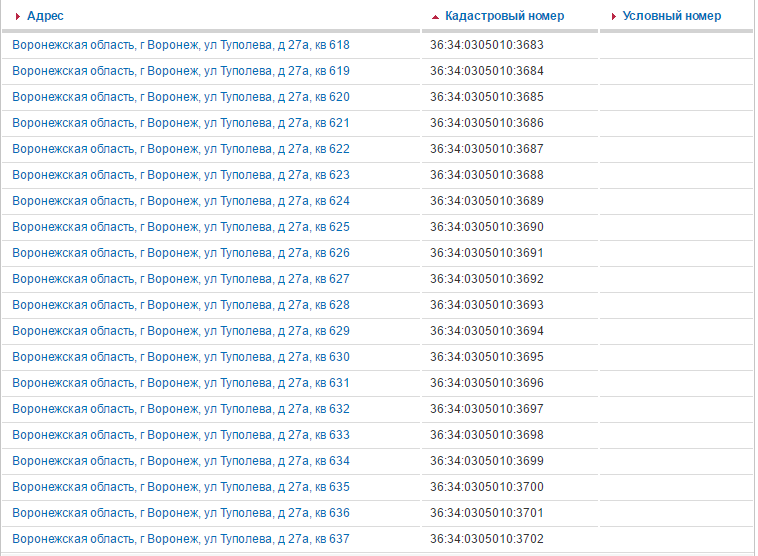Sort table by Адрес column header text
Screen dimensions: 758x556
[45, 16]
